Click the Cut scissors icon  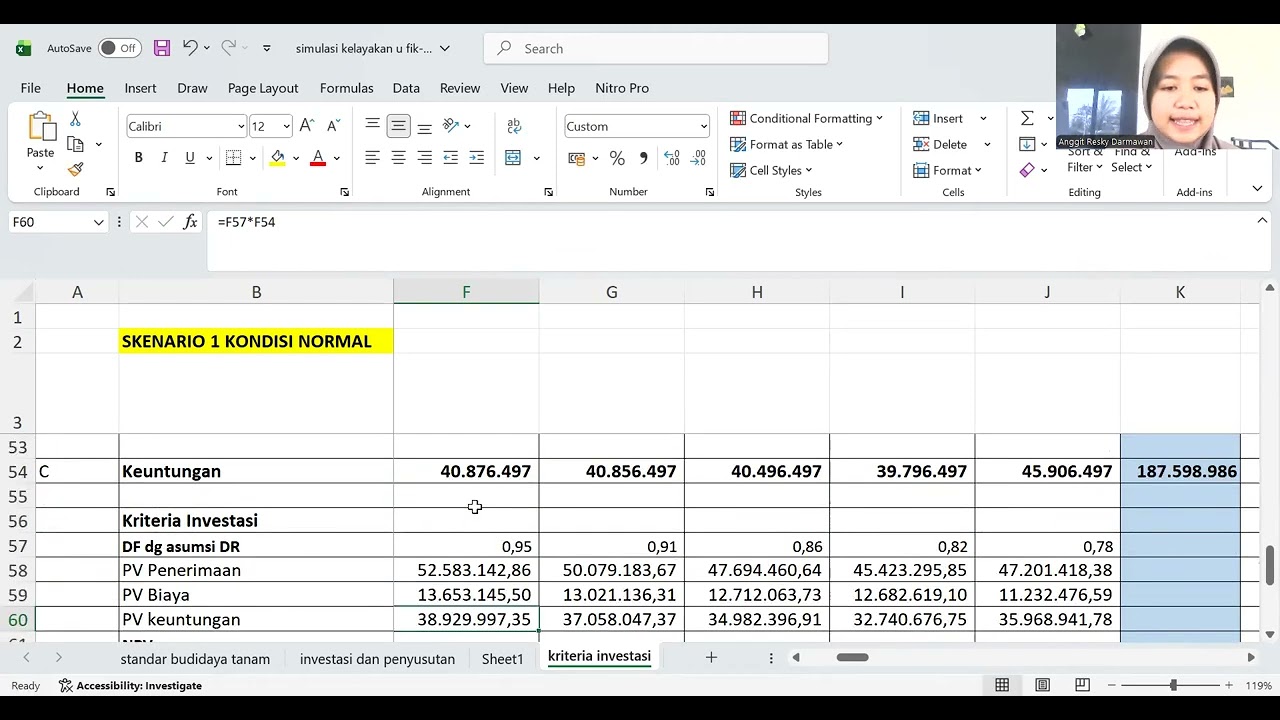pos(75,119)
